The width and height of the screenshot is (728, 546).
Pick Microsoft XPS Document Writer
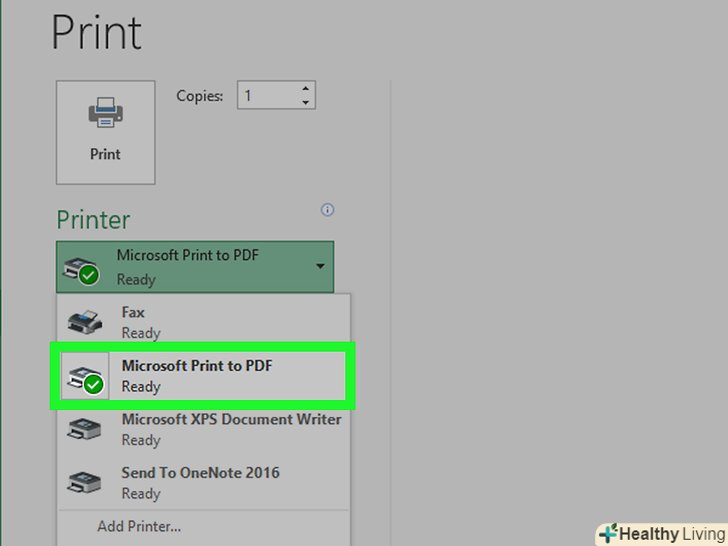[203, 429]
